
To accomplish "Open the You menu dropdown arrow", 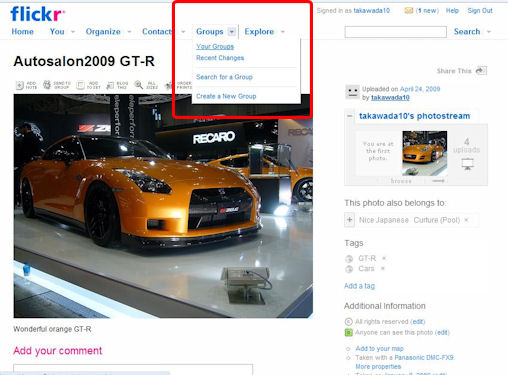I will click(x=73, y=32).
